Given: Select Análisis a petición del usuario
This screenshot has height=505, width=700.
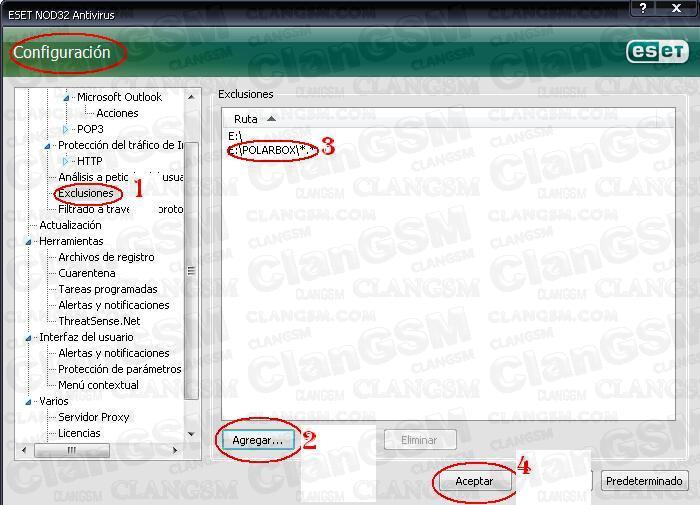Looking at the screenshot, I should (121, 177).
